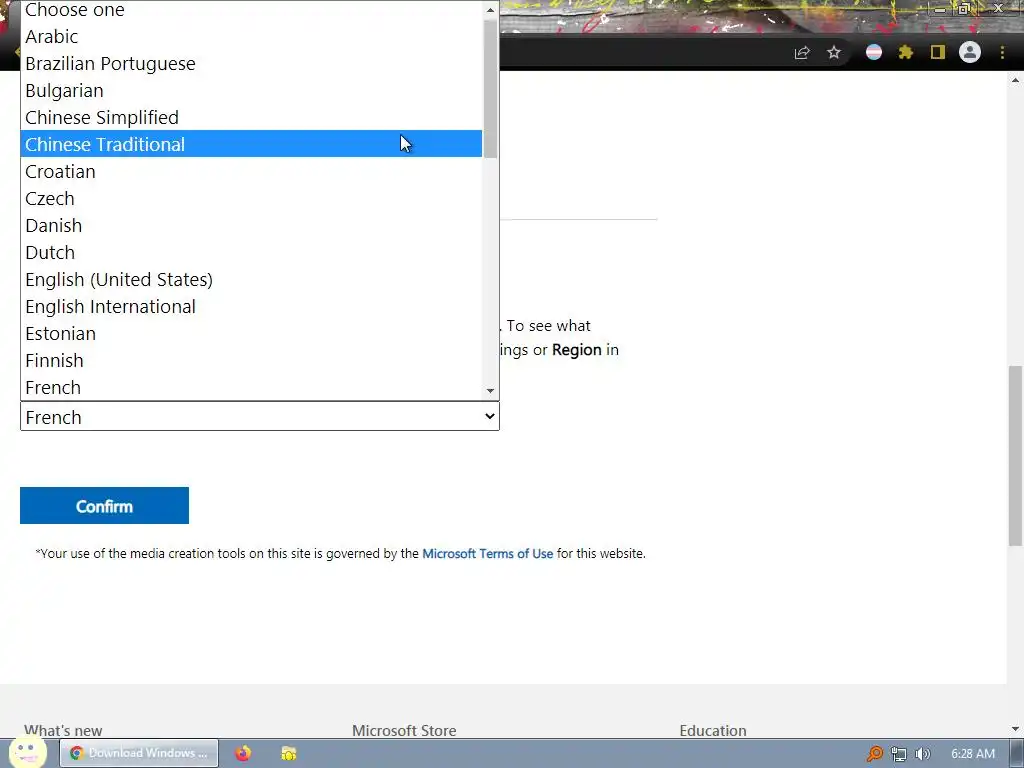Screen dimensions: 1024x768
Task: Click the dropdown list scroll-down arrow
Action: tap(490, 391)
